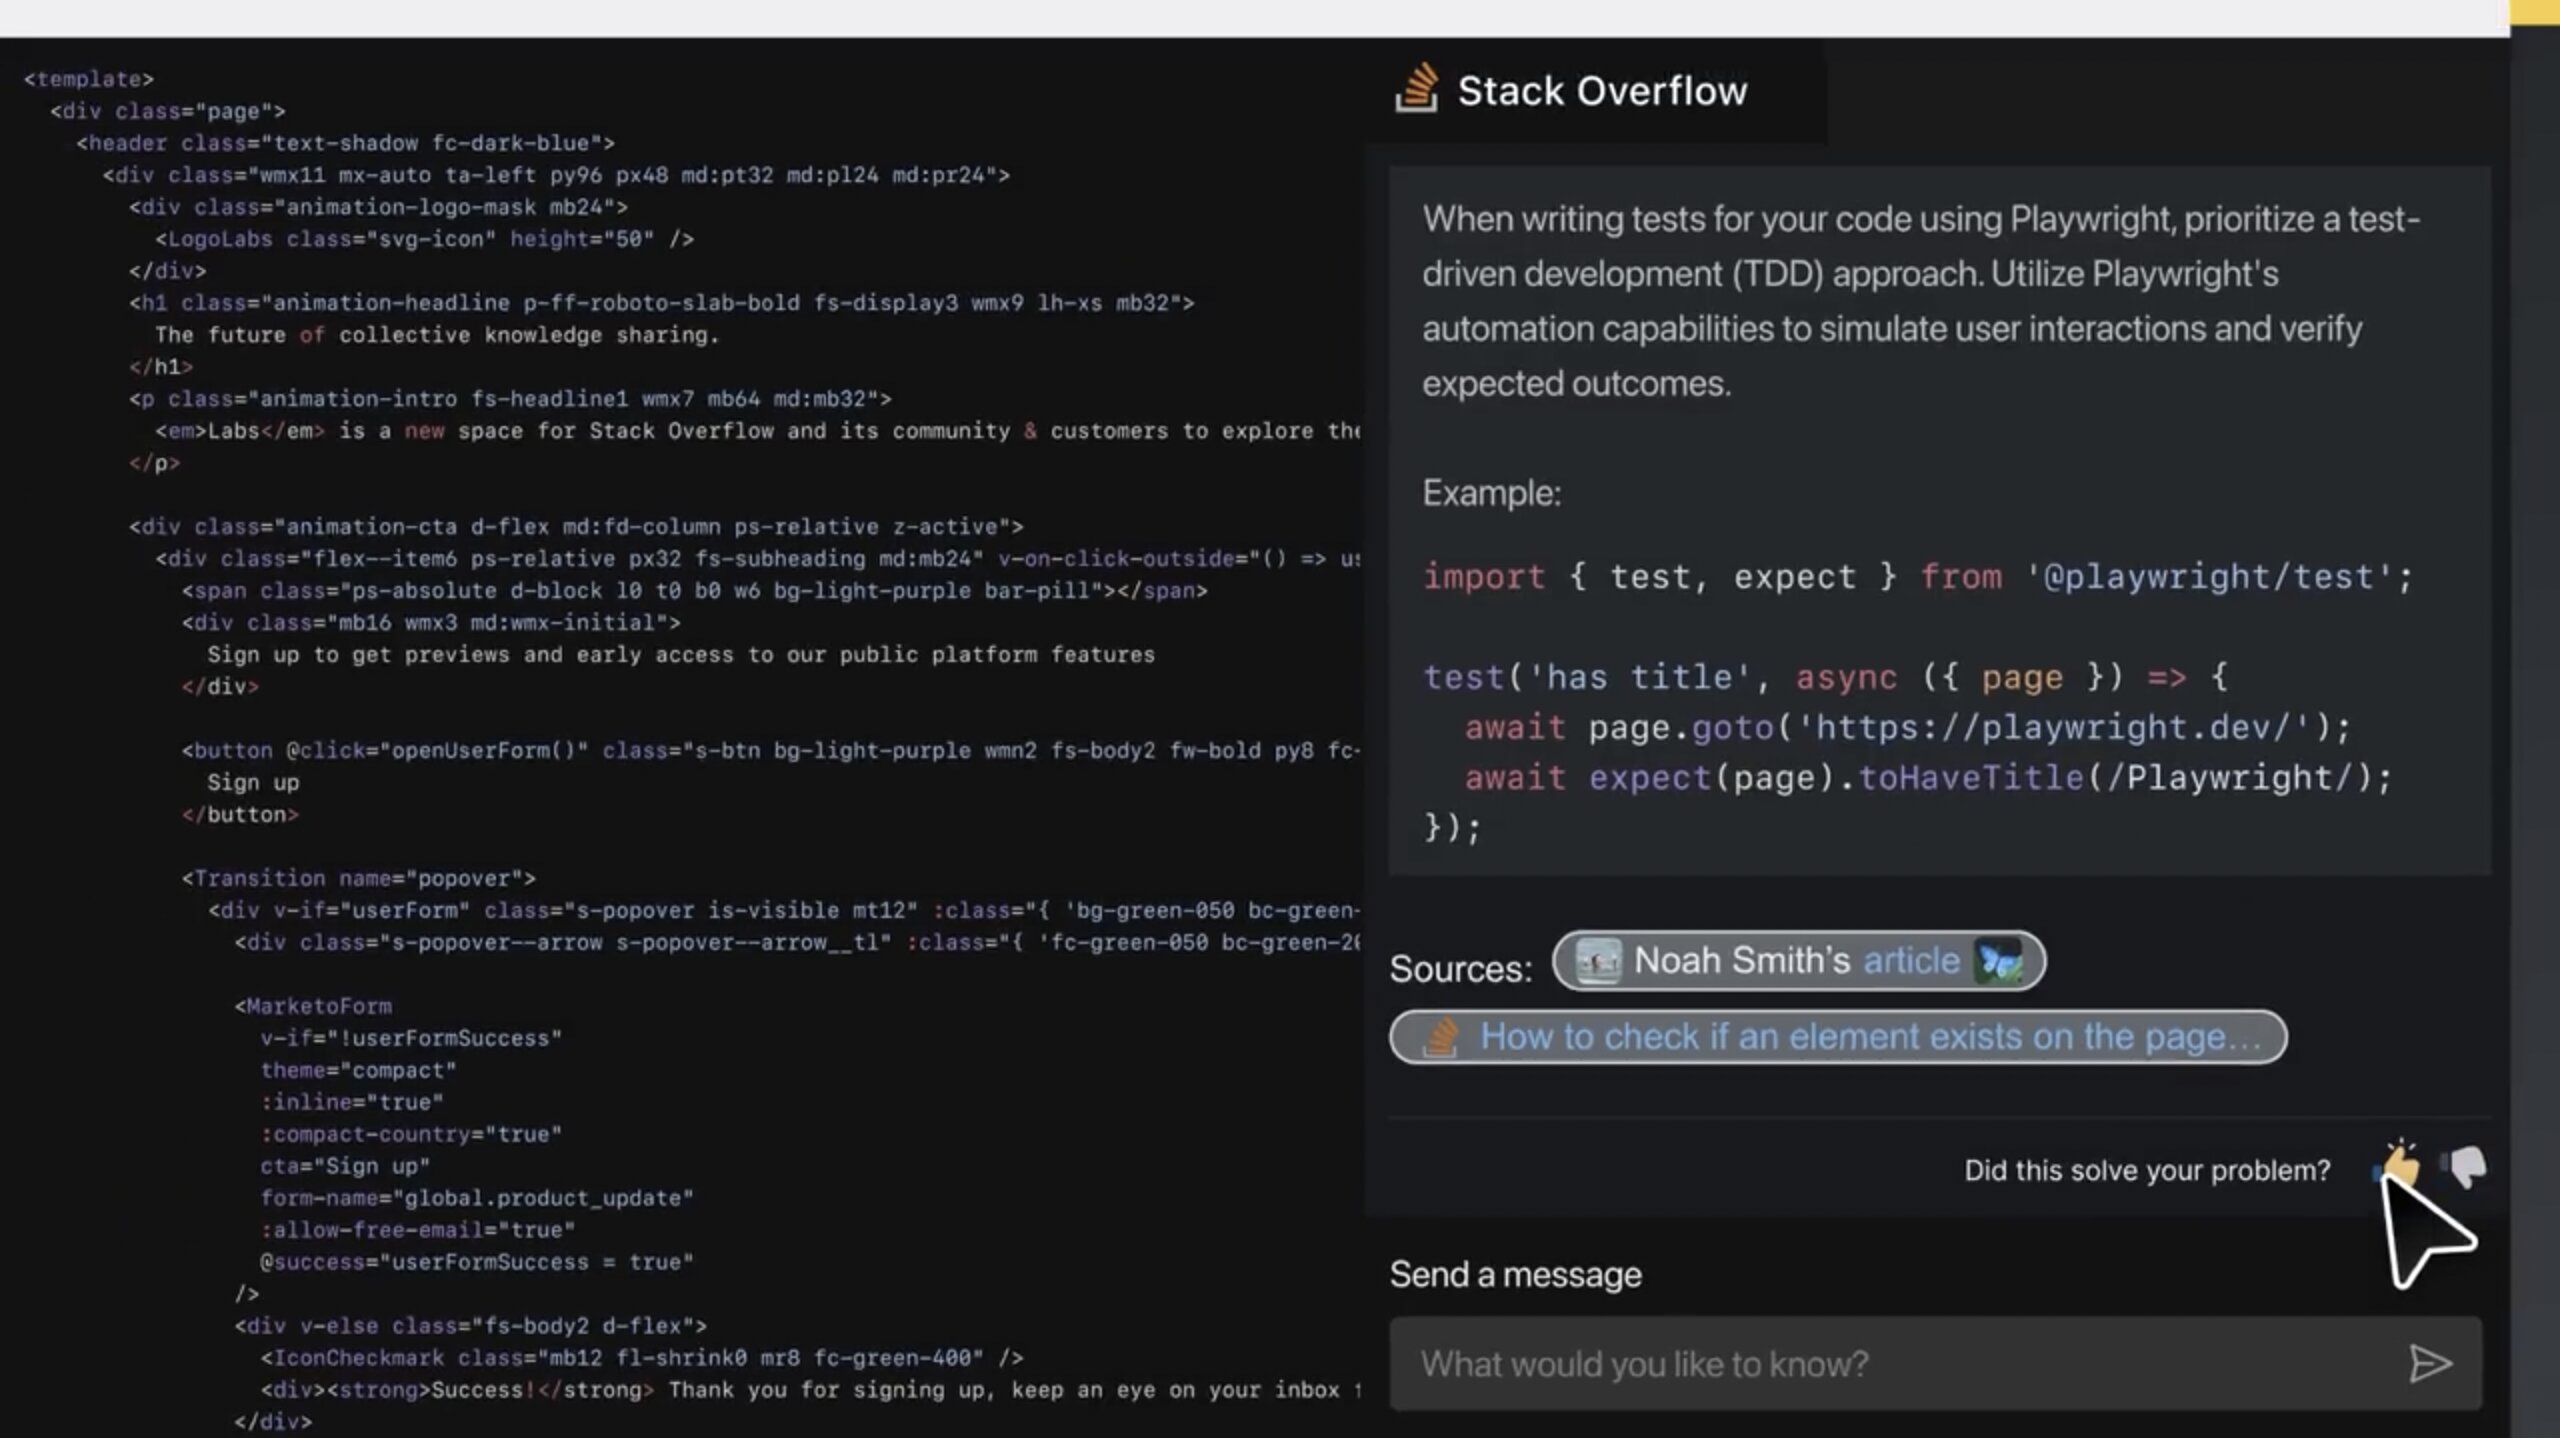2560x1438 pixels.
Task: Click the butterfly icon in the article source pill
Action: coord(1999,961)
